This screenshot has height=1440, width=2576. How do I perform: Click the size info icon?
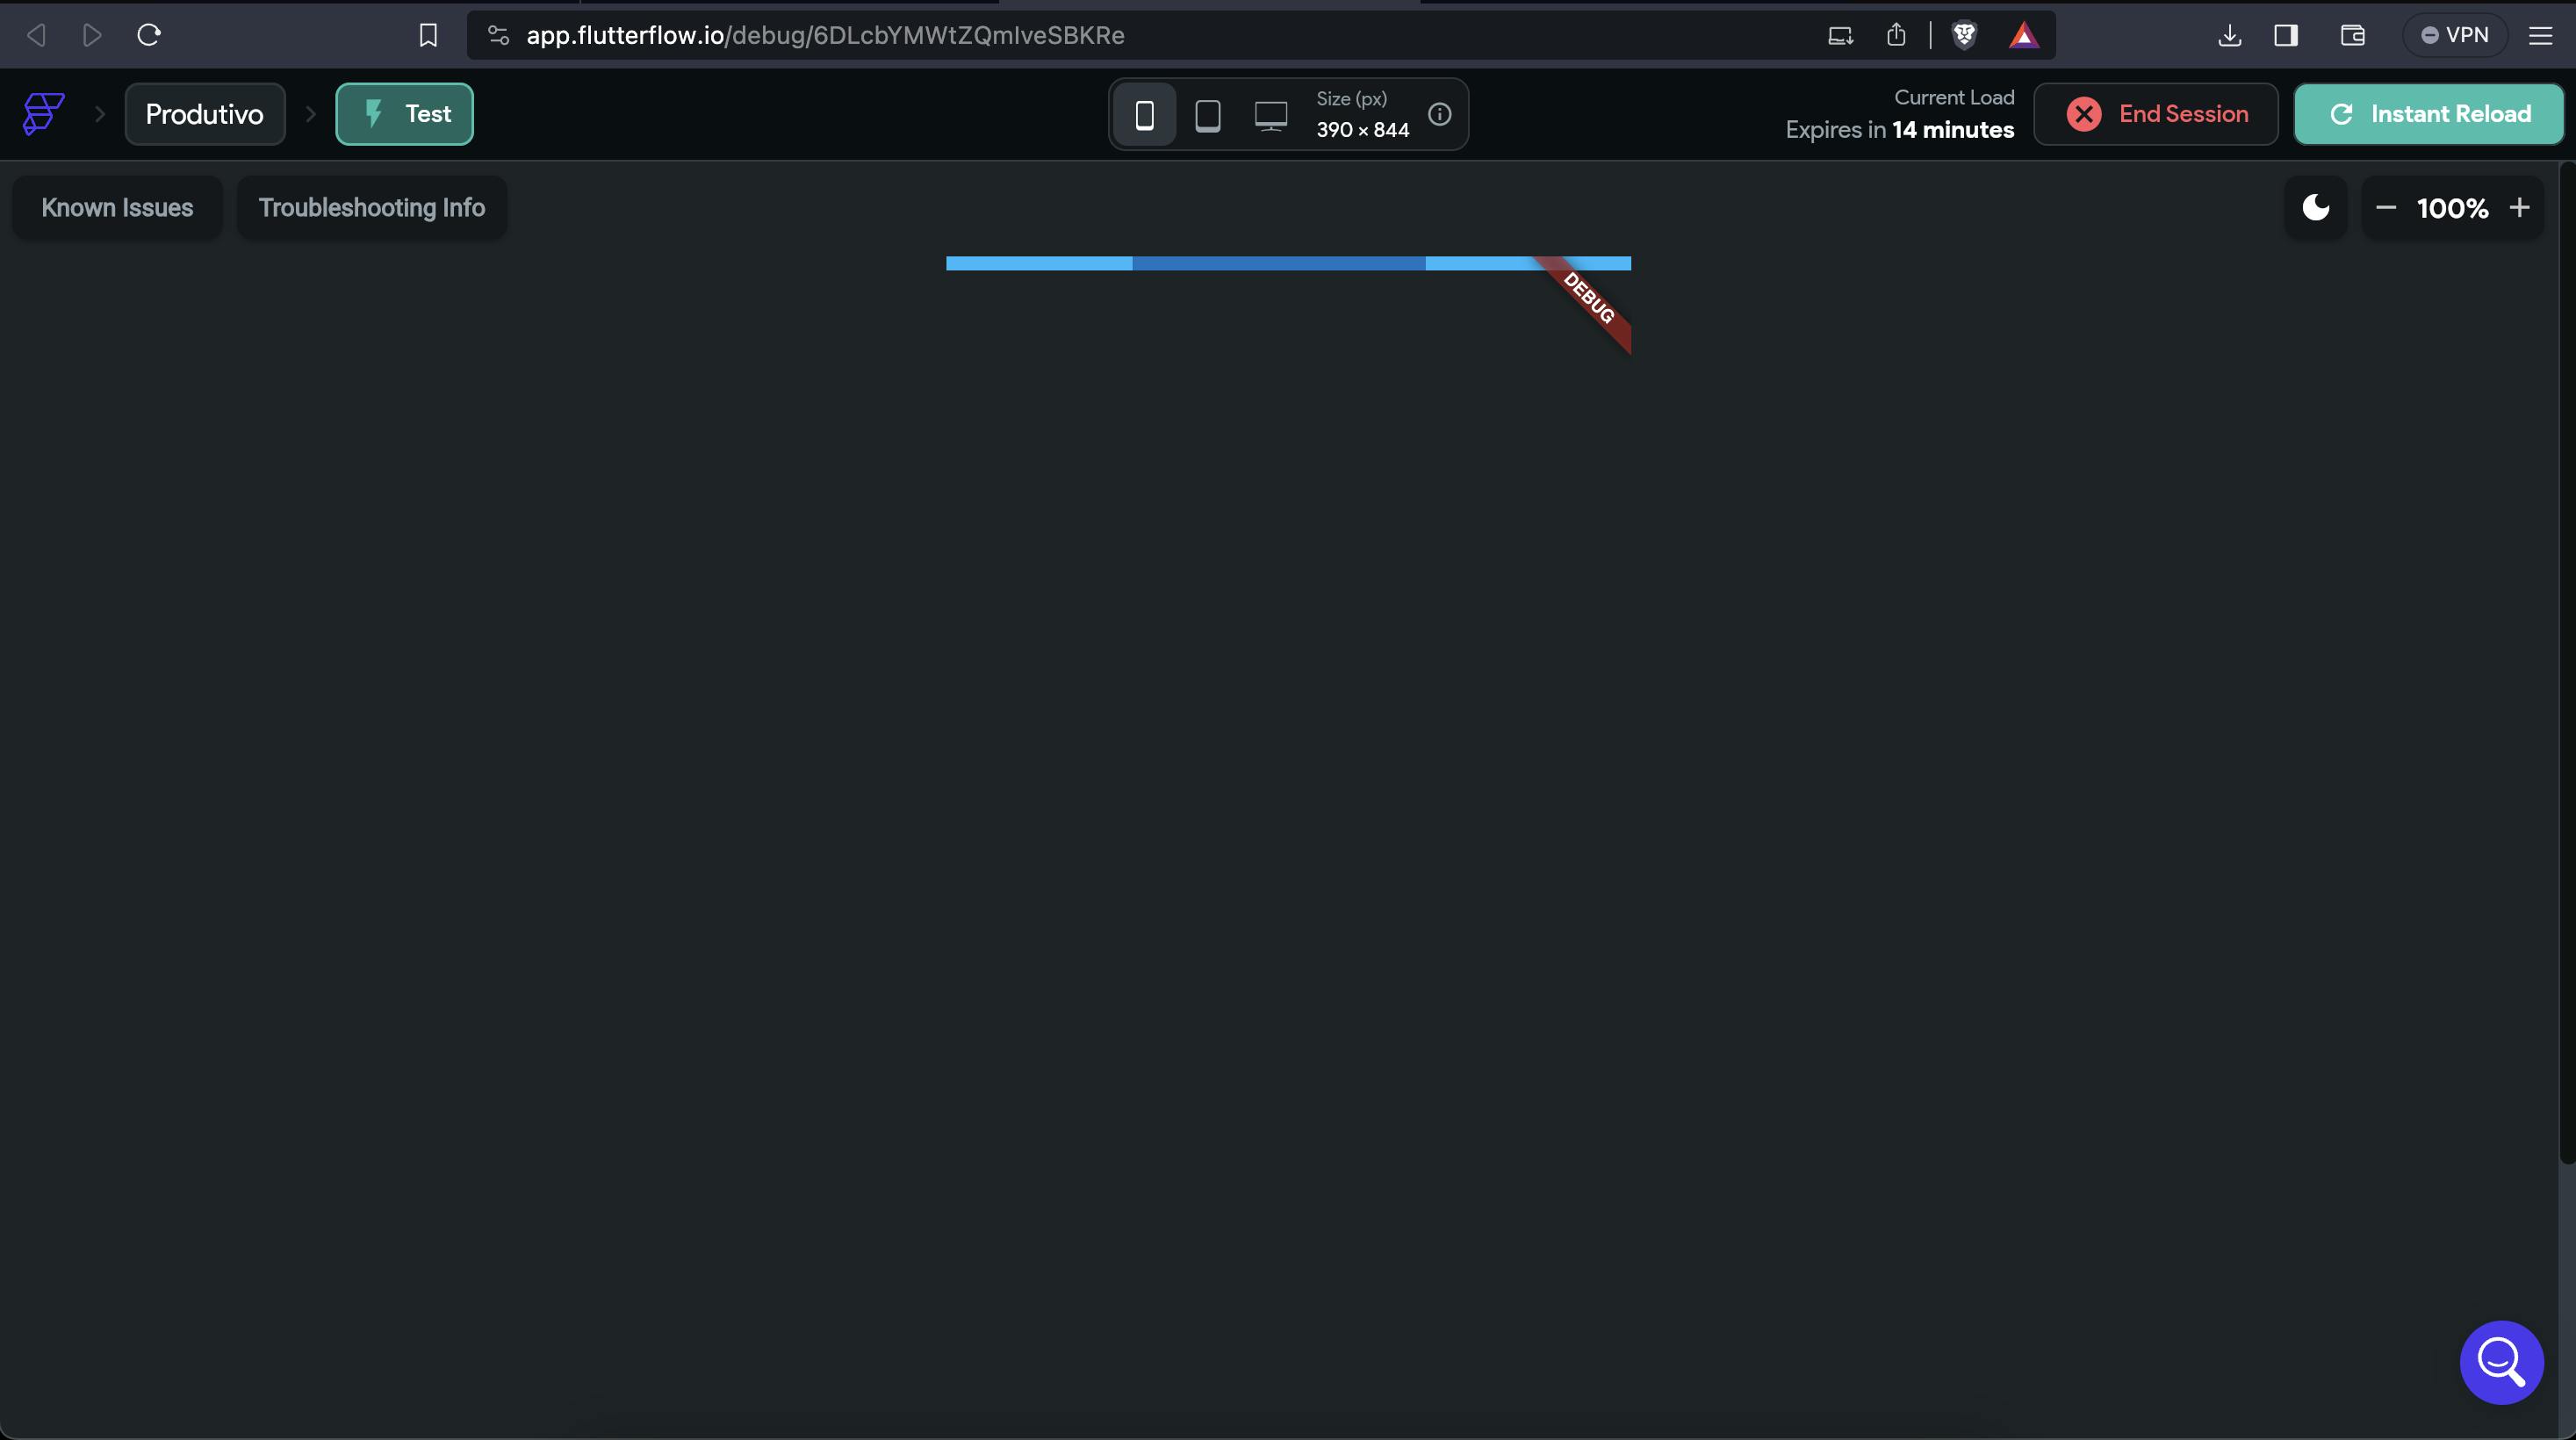click(x=1439, y=114)
